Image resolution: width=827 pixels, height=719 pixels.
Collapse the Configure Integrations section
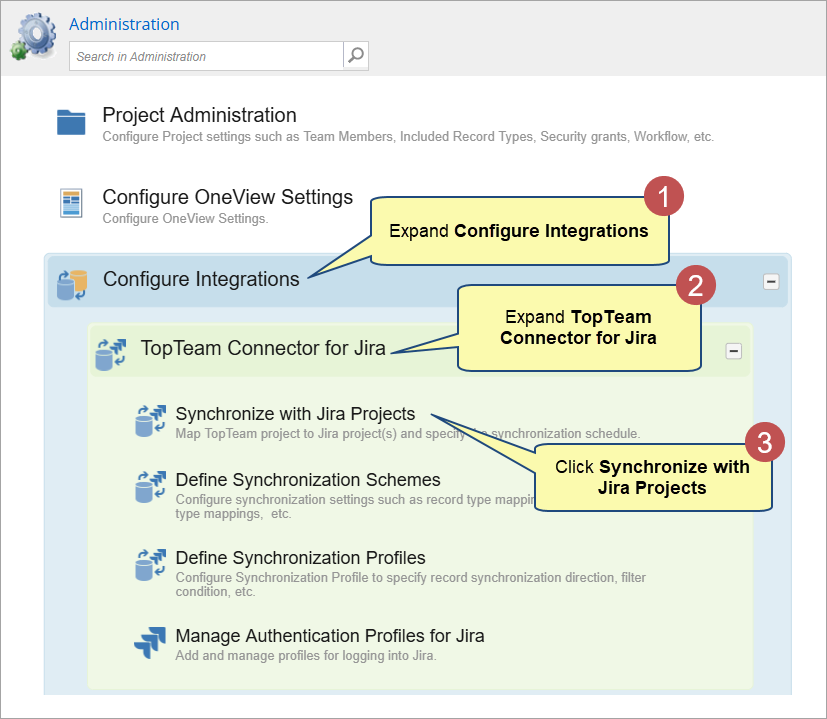click(x=771, y=282)
